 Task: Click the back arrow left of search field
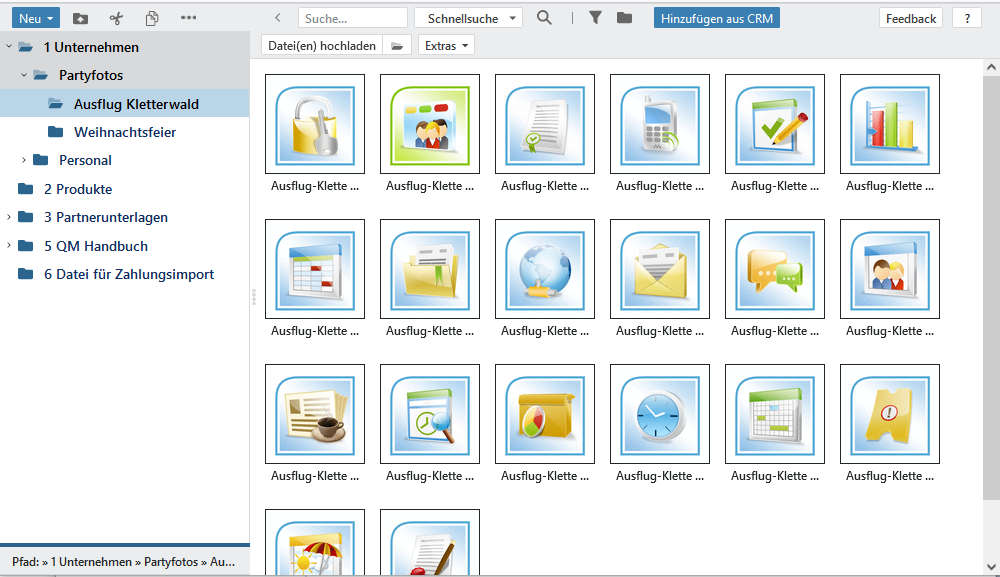277,18
